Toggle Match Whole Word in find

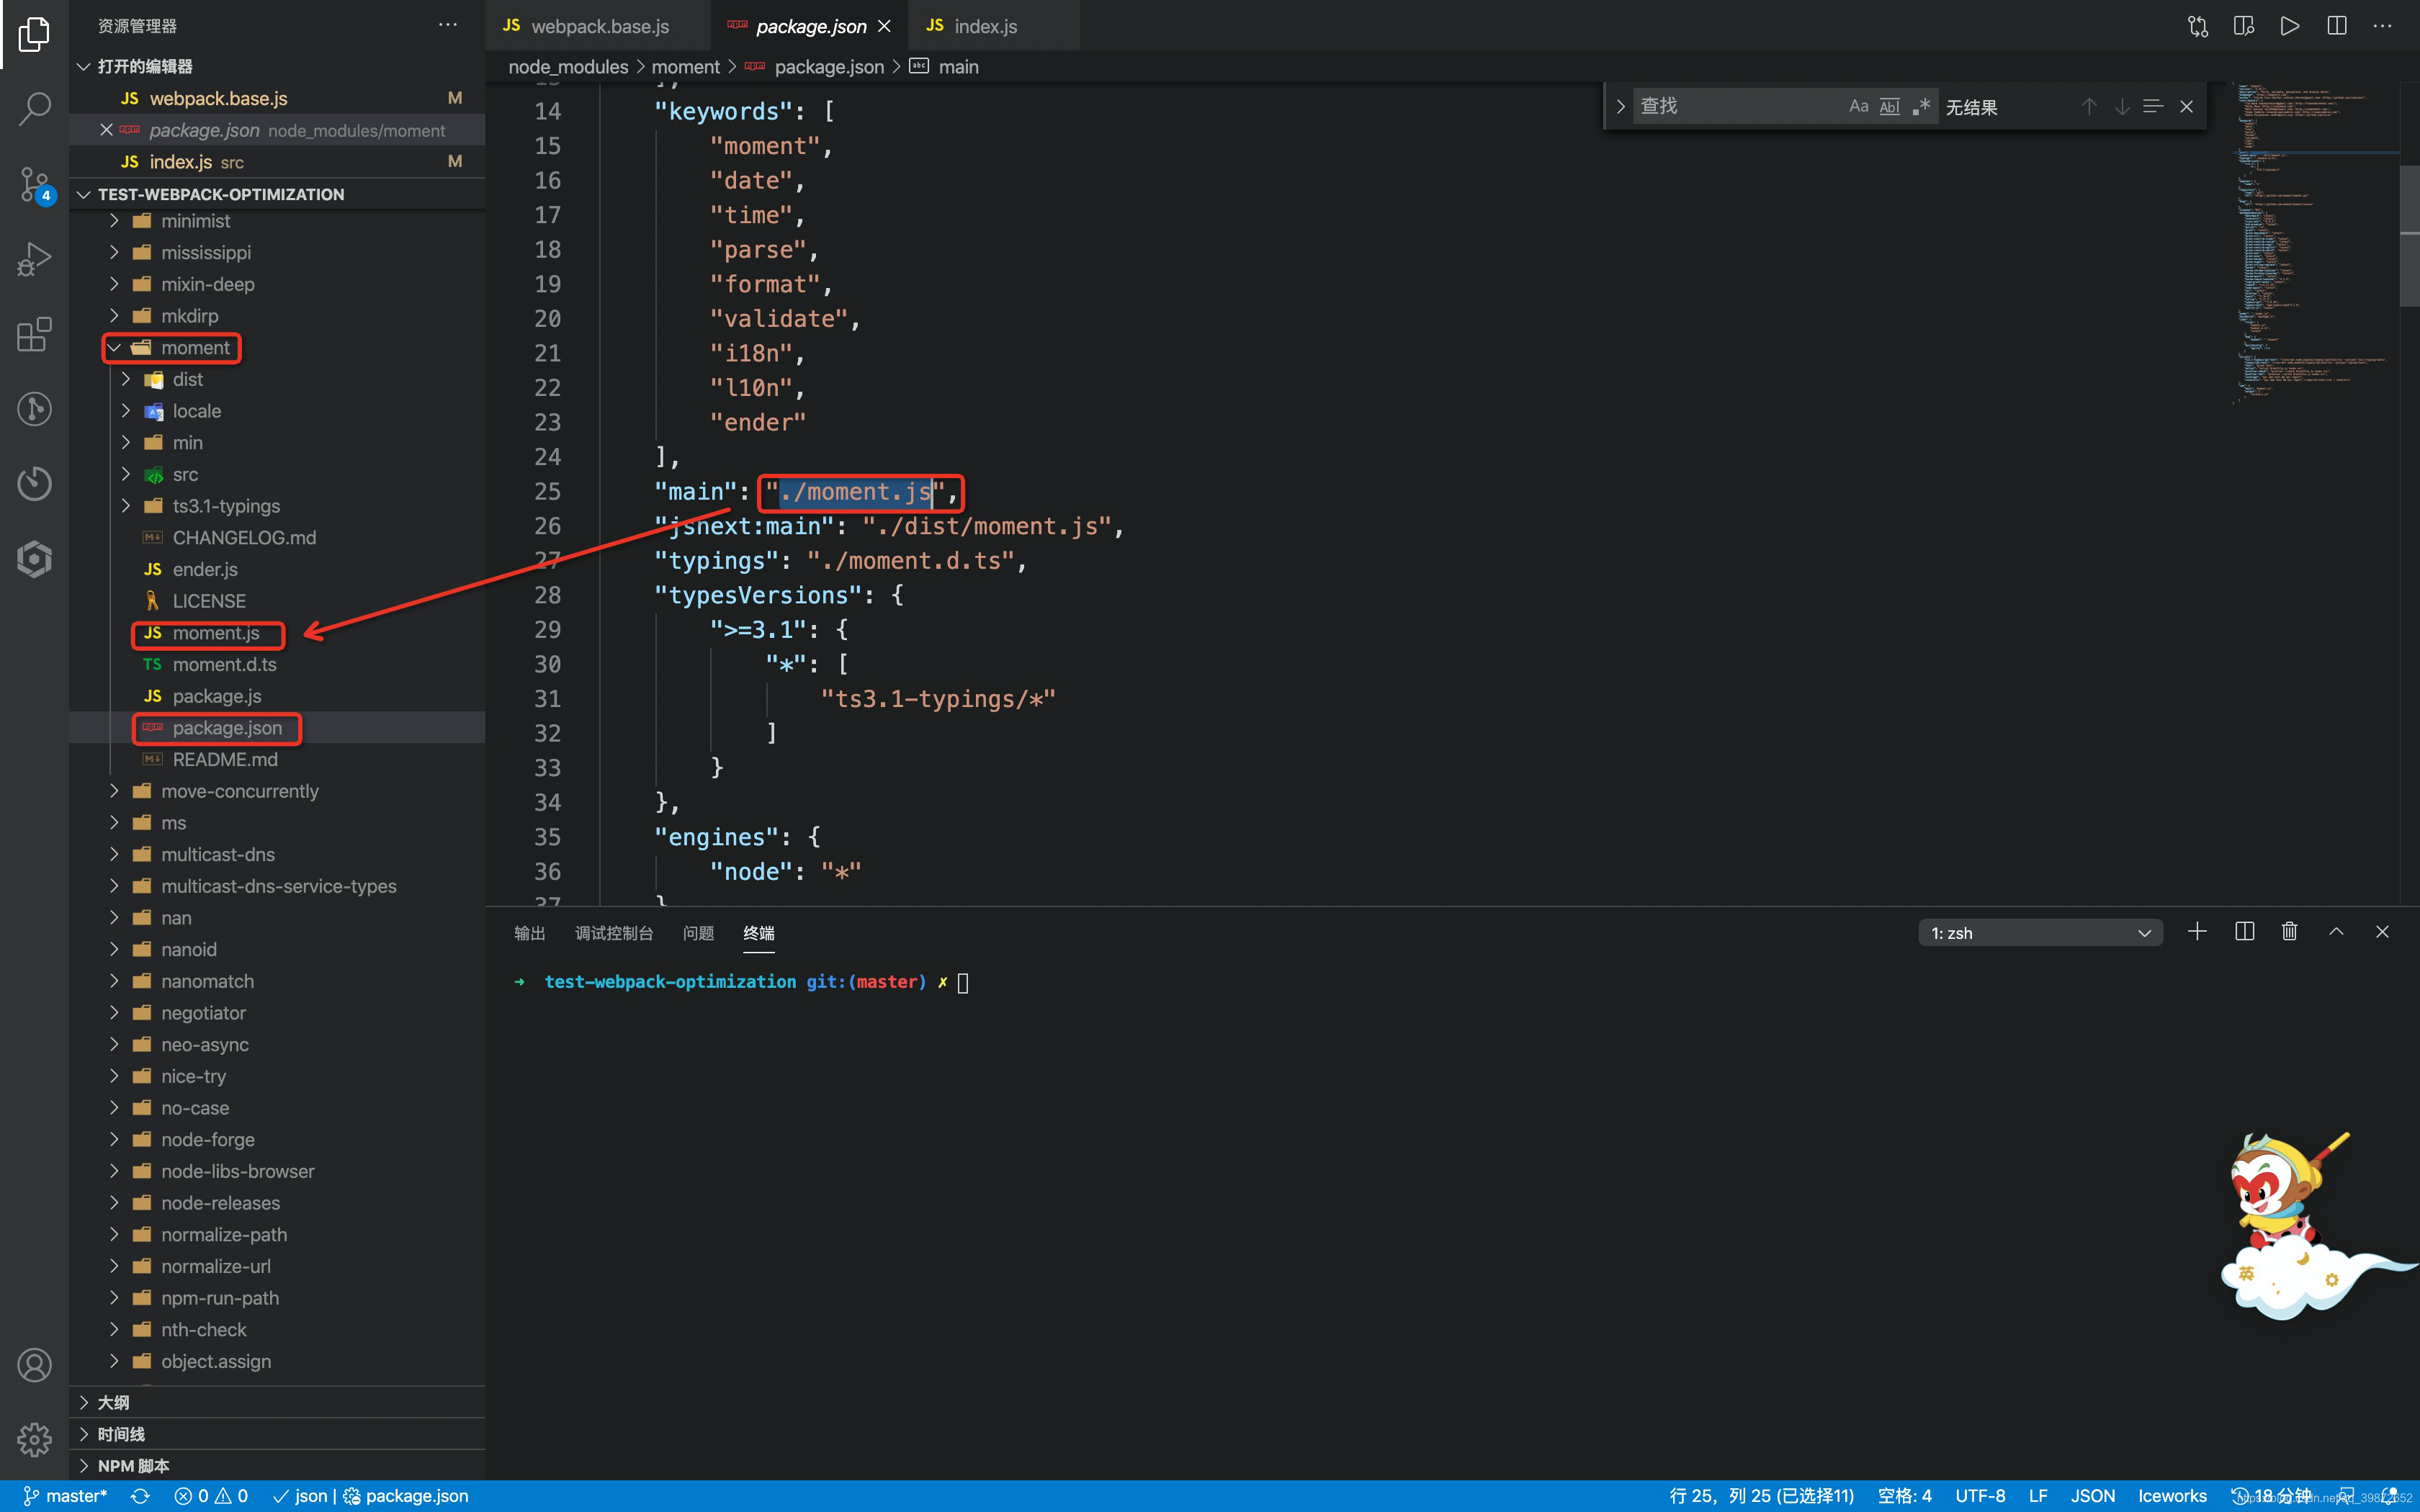pyautogui.click(x=1889, y=106)
